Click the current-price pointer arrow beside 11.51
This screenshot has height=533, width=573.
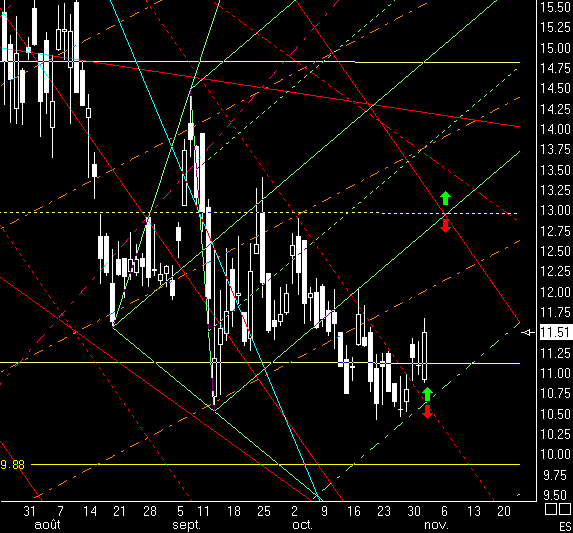pyautogui.click(x=528, y=332)
